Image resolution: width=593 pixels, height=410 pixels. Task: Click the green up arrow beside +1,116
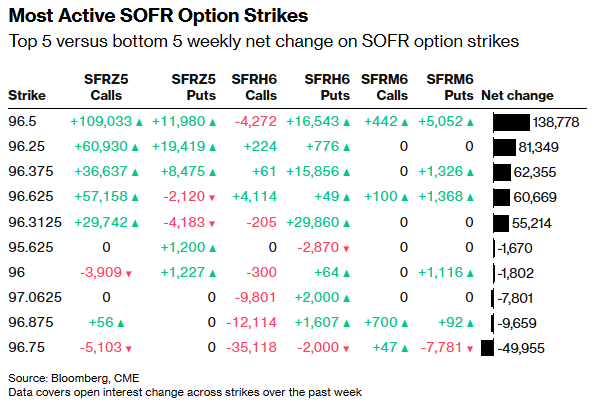point(470,273)
